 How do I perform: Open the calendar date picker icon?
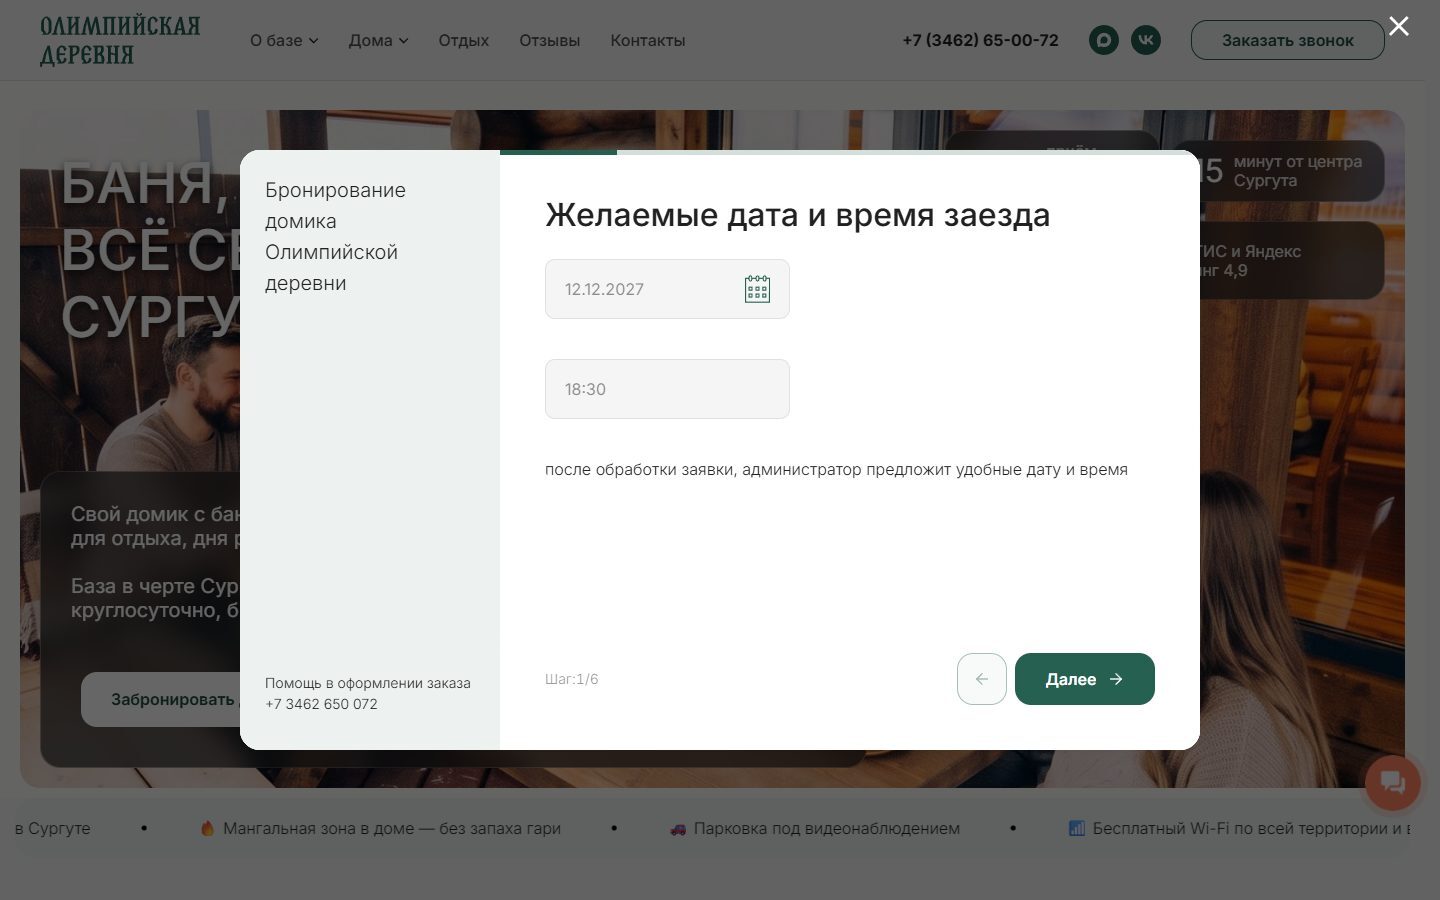pos(757,289)
